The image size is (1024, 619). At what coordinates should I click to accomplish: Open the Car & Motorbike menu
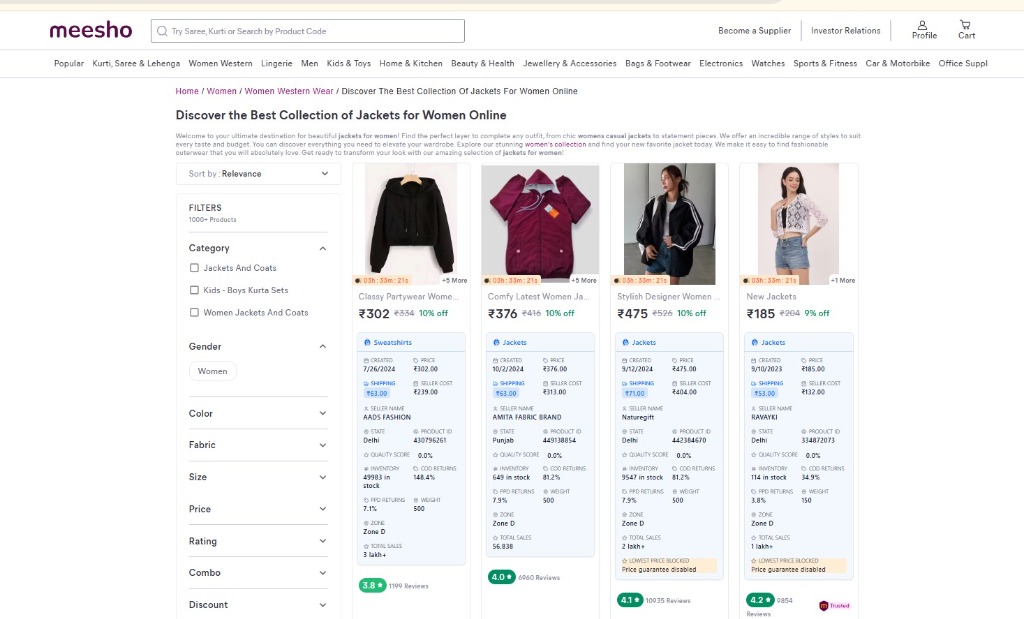point(897,63)
